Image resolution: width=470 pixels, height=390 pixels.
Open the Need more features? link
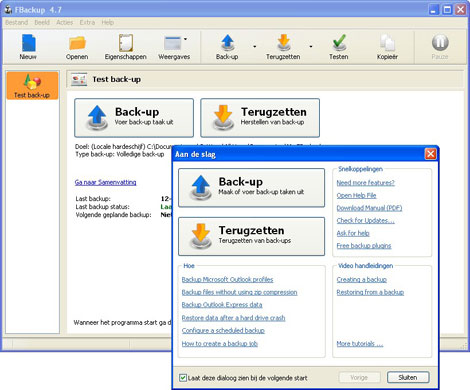click(365, 183)
